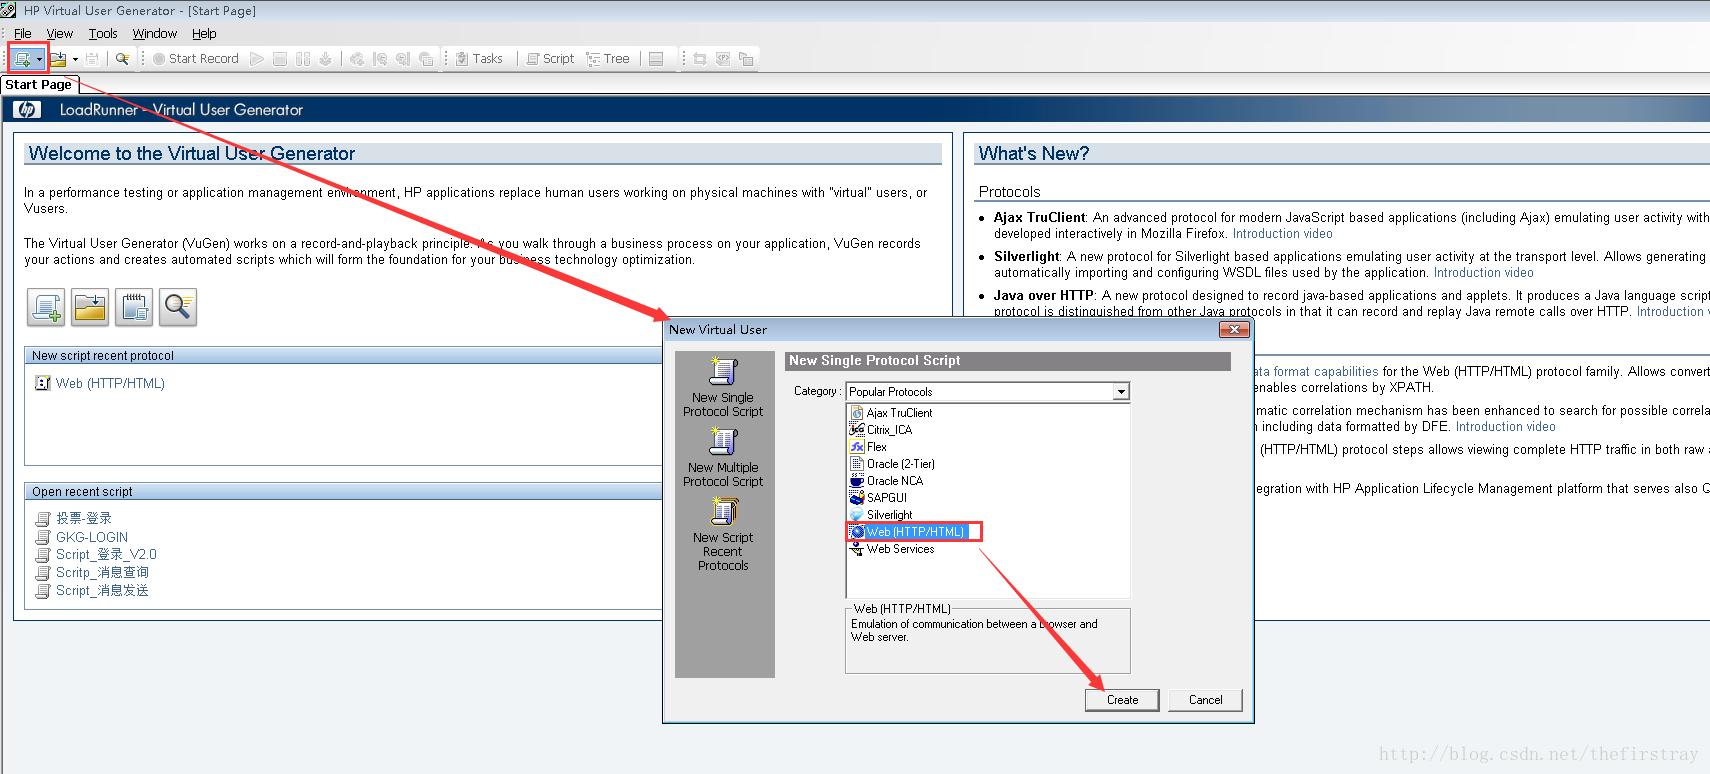Select New Multiple Protocol Script in dialog sidebar
Image resolution: width=1710 pixels, height=774 pixels.
coord(723,458)
